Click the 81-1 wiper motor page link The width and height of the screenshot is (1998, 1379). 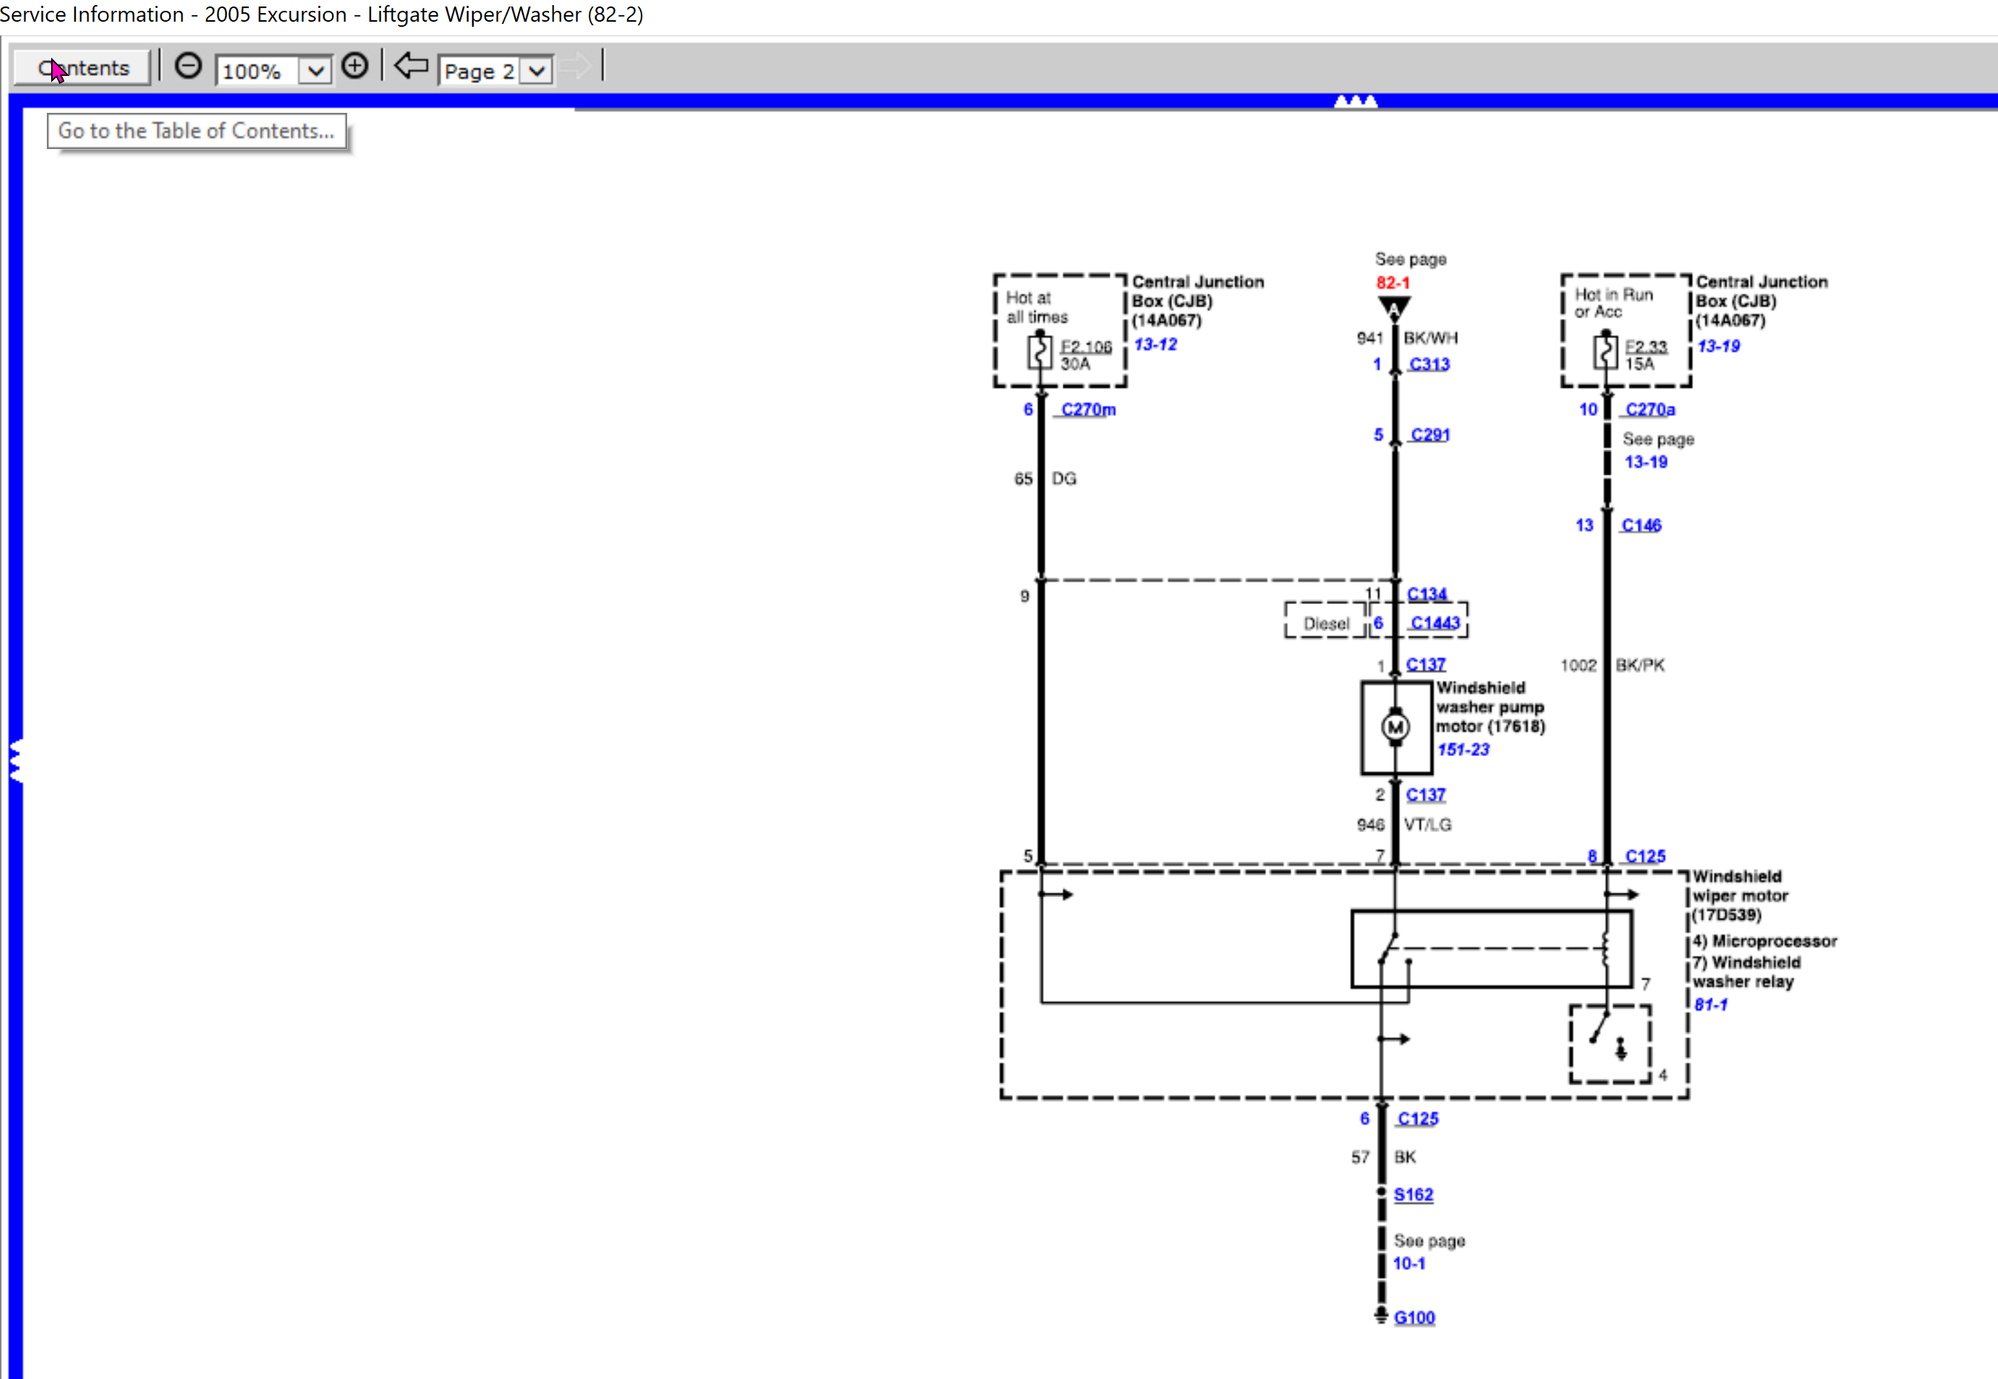click(1710, 1004)
